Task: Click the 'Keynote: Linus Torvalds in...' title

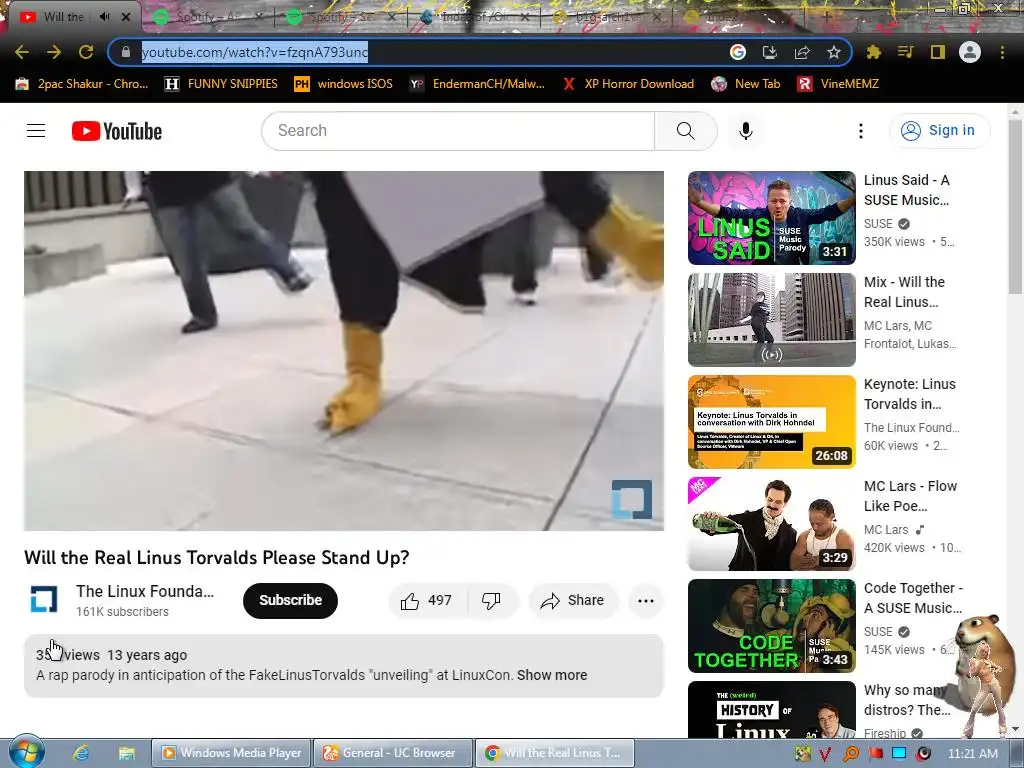Action: 910,394
